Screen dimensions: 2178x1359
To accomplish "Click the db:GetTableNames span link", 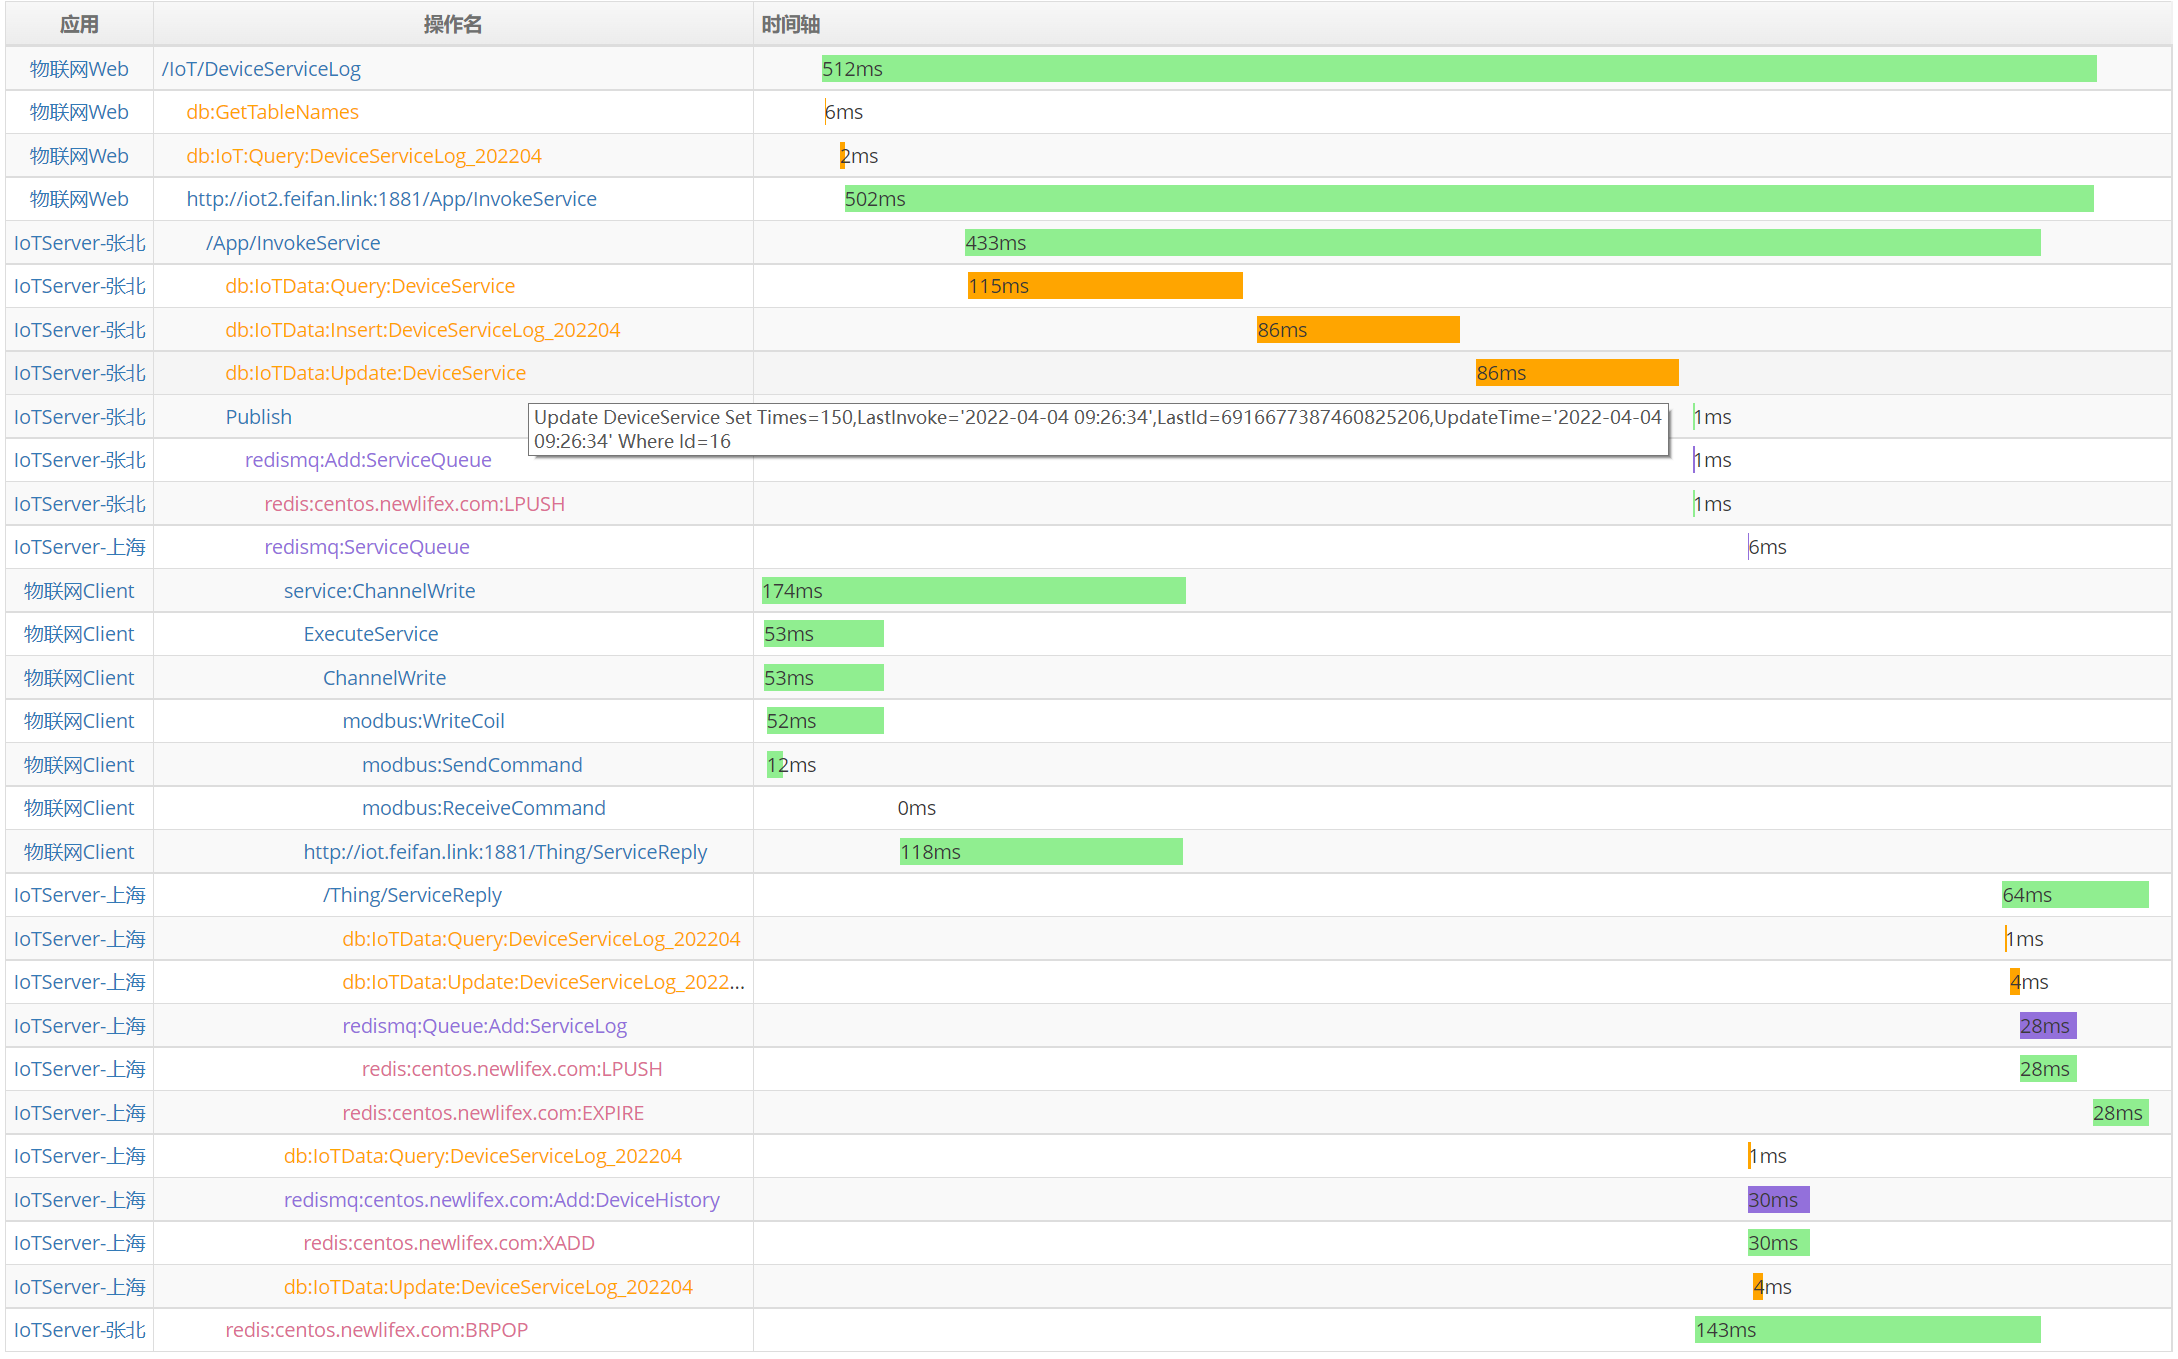I will (x=272, y=112).
